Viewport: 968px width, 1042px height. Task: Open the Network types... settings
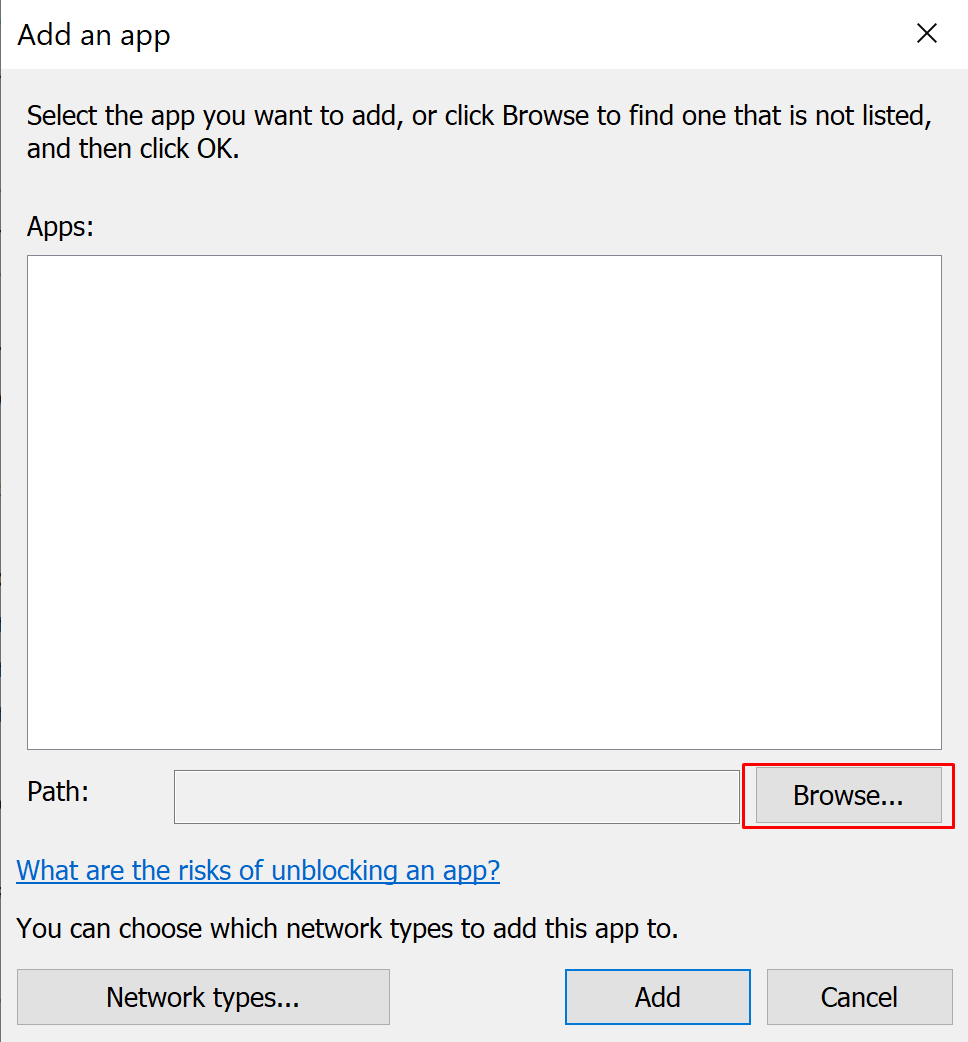click(203, 997)
